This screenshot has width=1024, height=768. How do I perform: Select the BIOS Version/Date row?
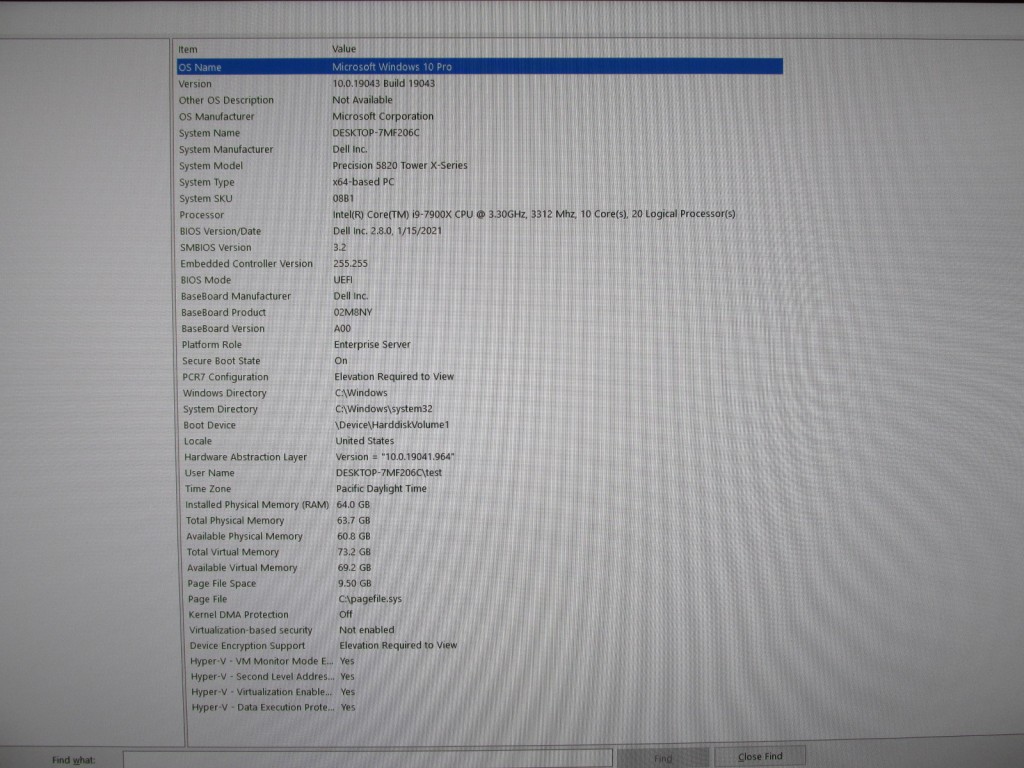click(479, 231)
